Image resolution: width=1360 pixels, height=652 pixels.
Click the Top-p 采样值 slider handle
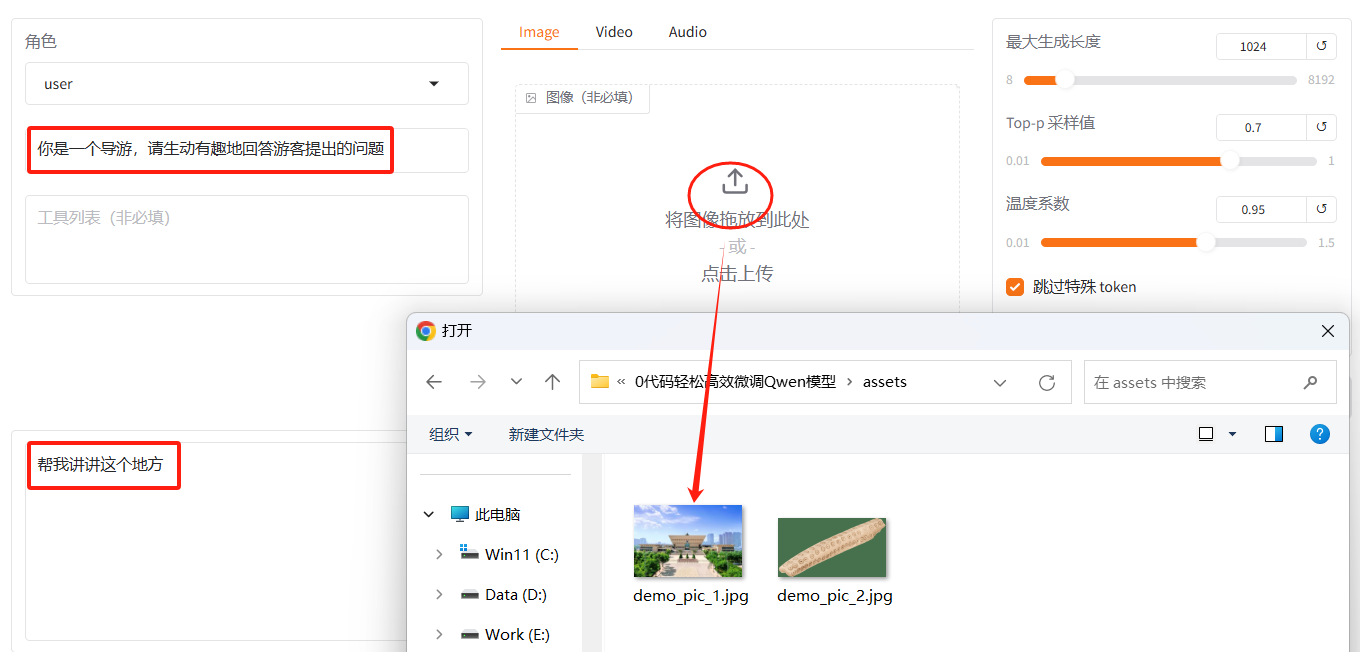point(1229,161)
